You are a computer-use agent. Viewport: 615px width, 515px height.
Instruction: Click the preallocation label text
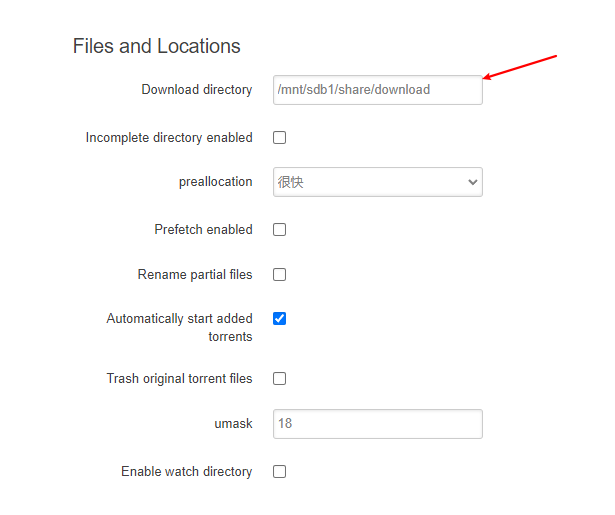pyautogui.click(x=216, y=182)
